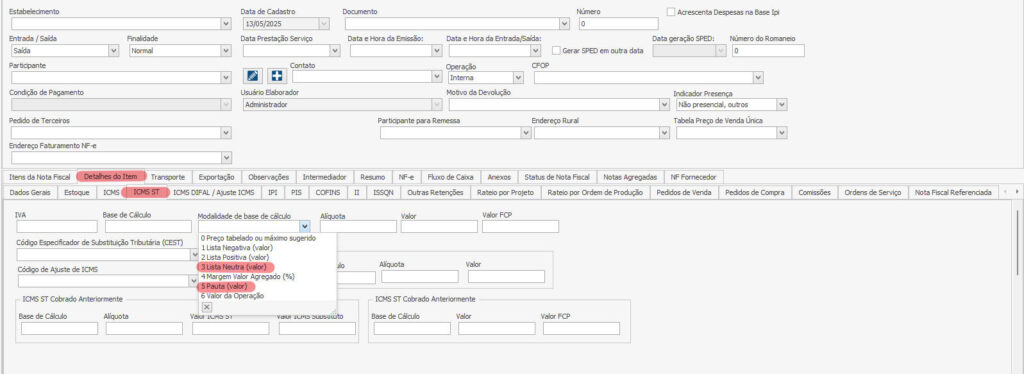Click the Número input field
This screenshot has width=1024, height=374.
pyautogui.click(x=618, y=23)
